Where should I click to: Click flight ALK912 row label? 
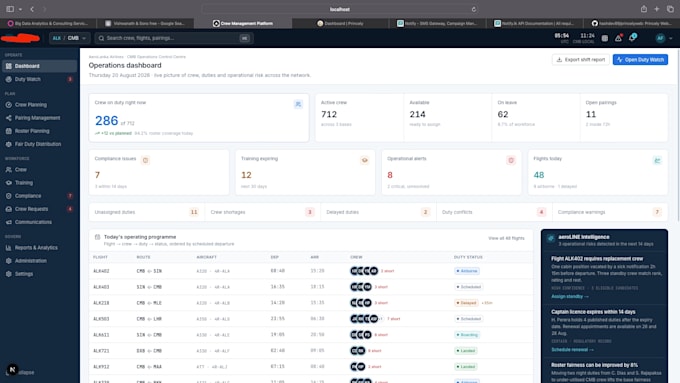coord(101,367)
